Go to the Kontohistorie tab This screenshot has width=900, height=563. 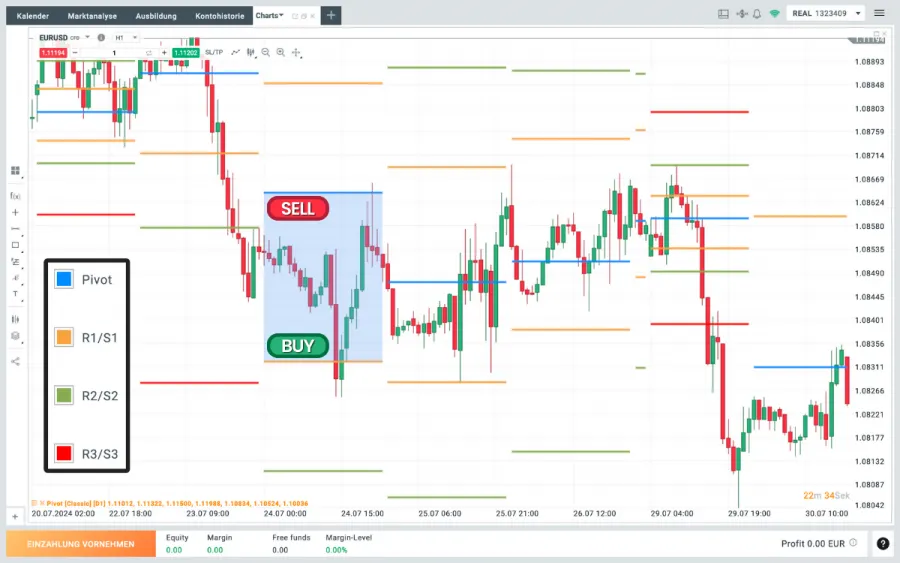pyautogui.click(x=219, y=16)
